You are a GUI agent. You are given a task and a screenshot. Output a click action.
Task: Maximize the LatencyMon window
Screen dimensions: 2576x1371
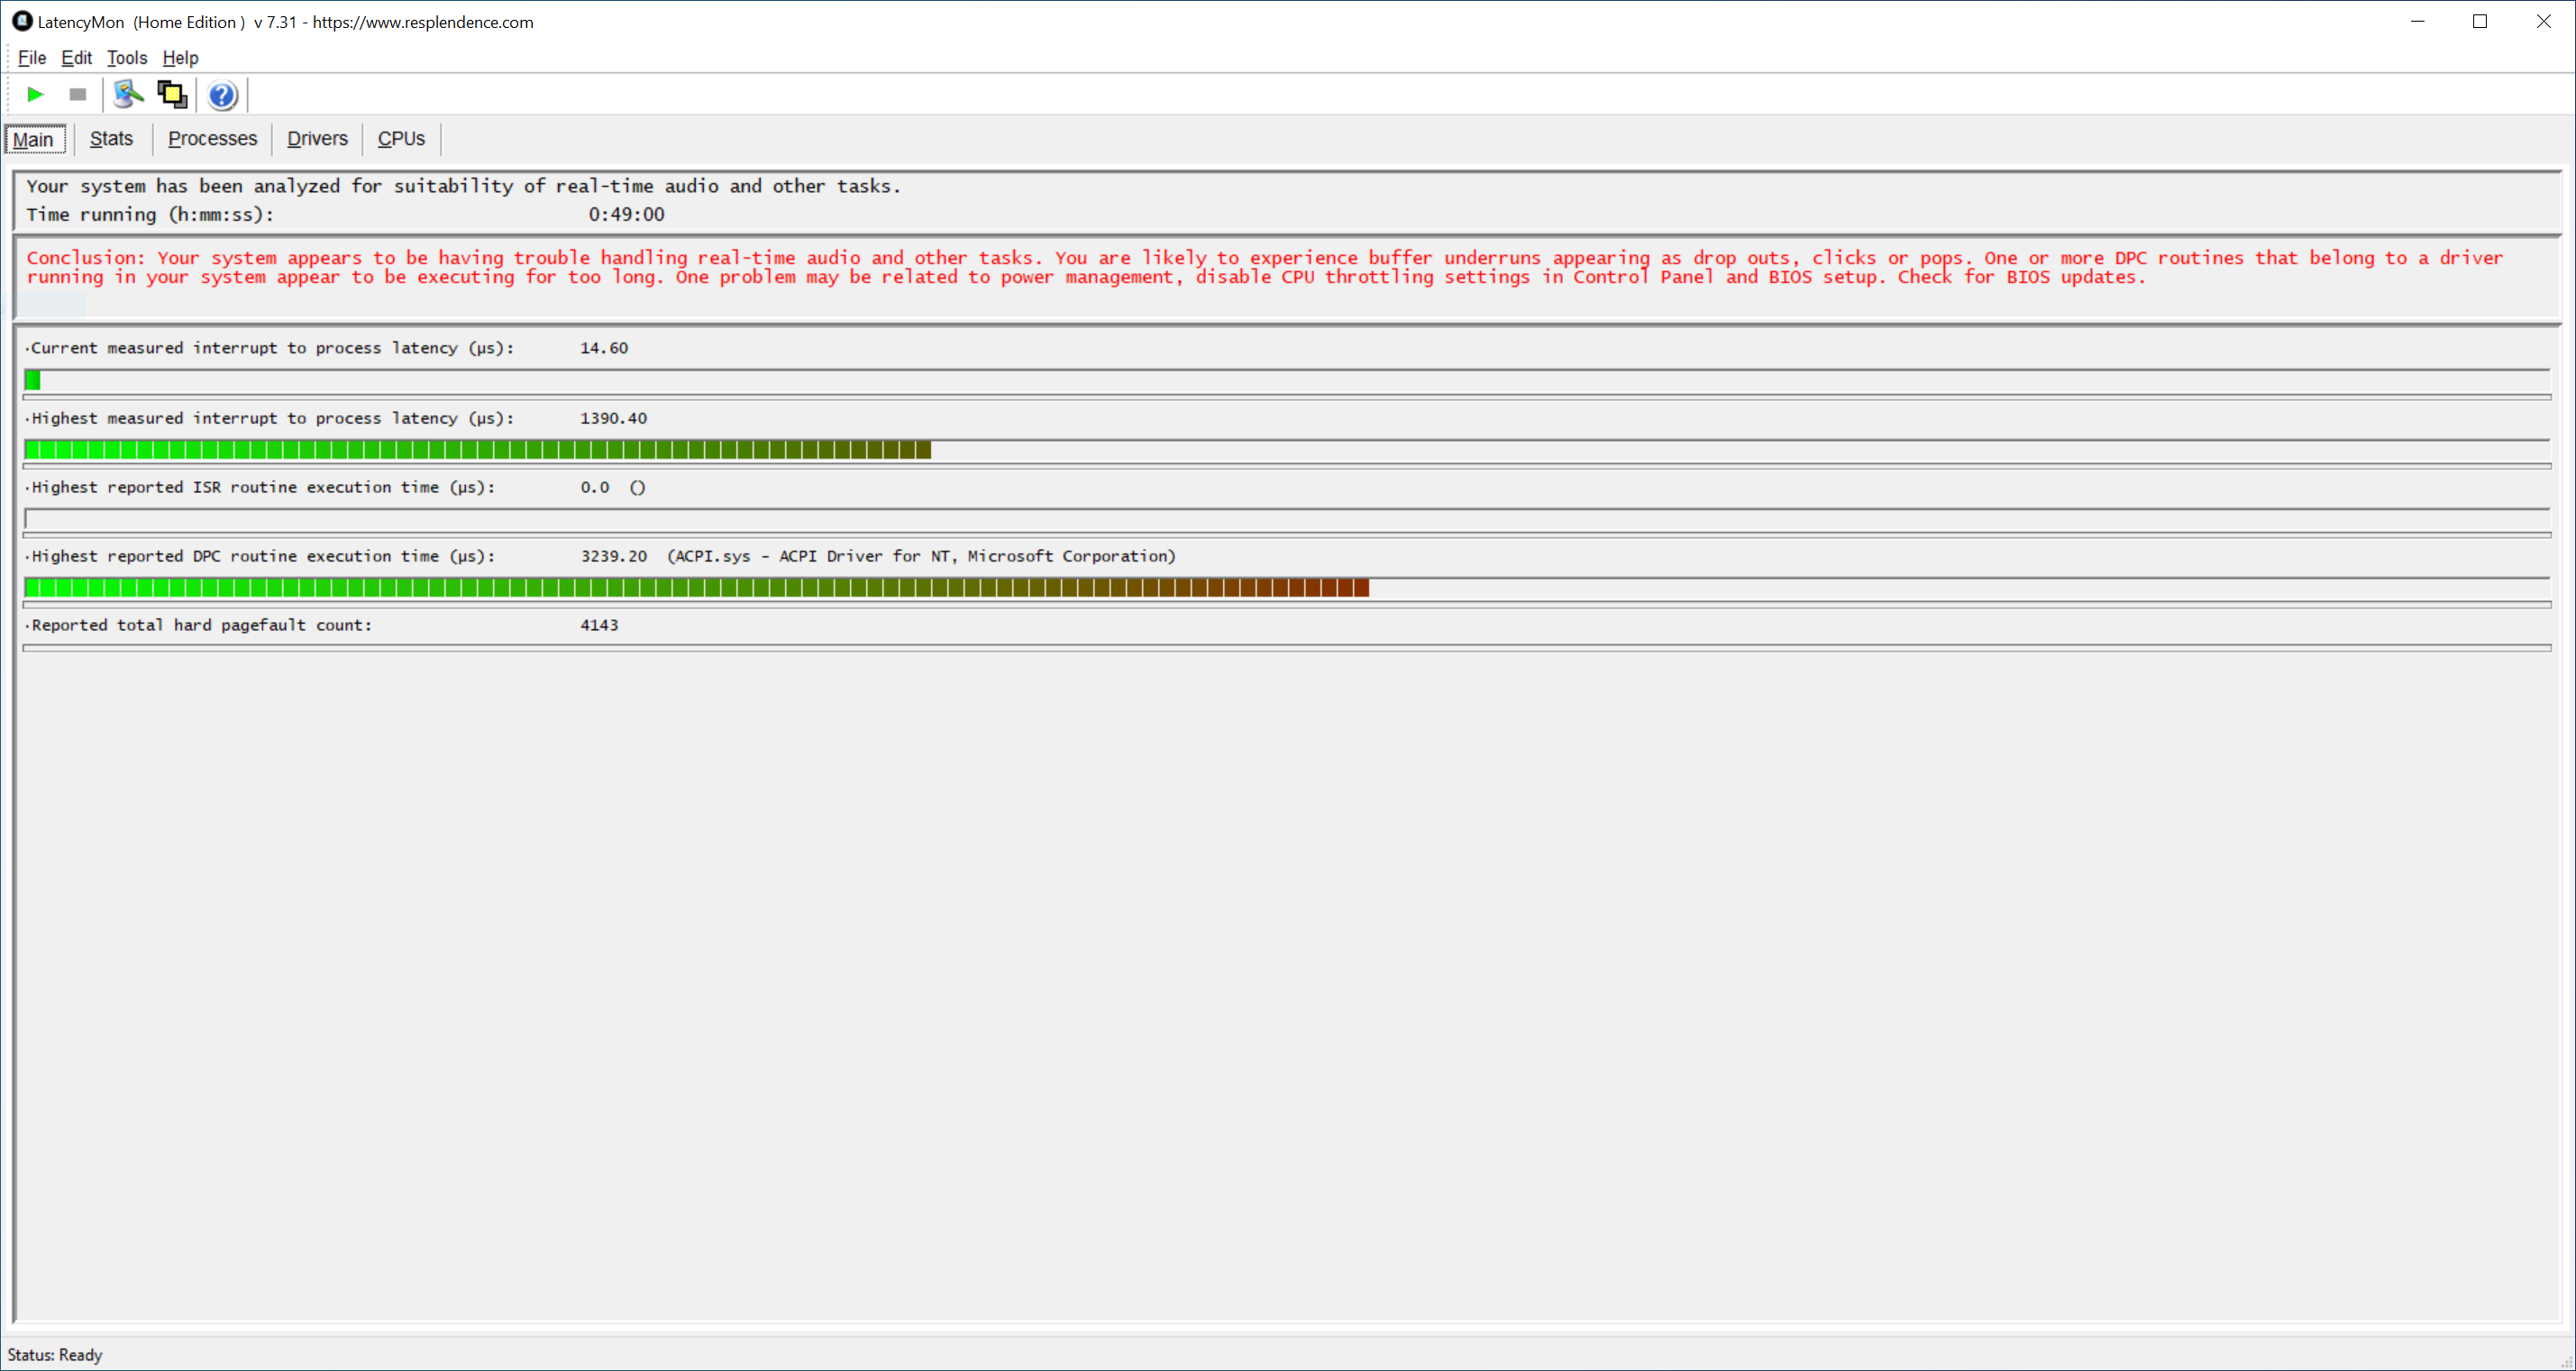(x=2480, y=21)
